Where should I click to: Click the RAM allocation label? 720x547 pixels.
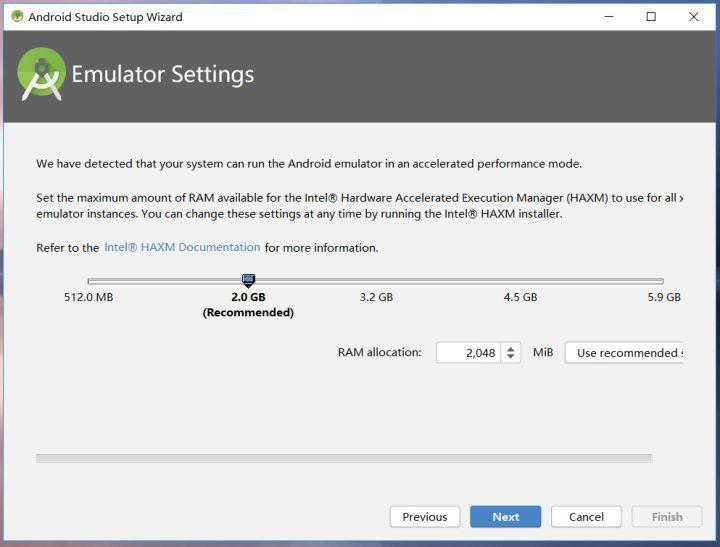pos(379,352)
